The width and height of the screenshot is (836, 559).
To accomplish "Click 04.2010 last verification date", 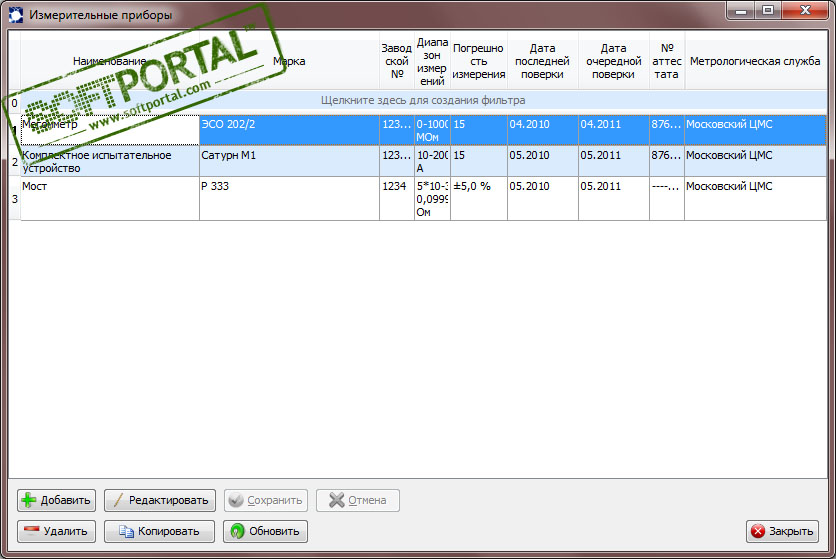I will [x=543, y=130].
